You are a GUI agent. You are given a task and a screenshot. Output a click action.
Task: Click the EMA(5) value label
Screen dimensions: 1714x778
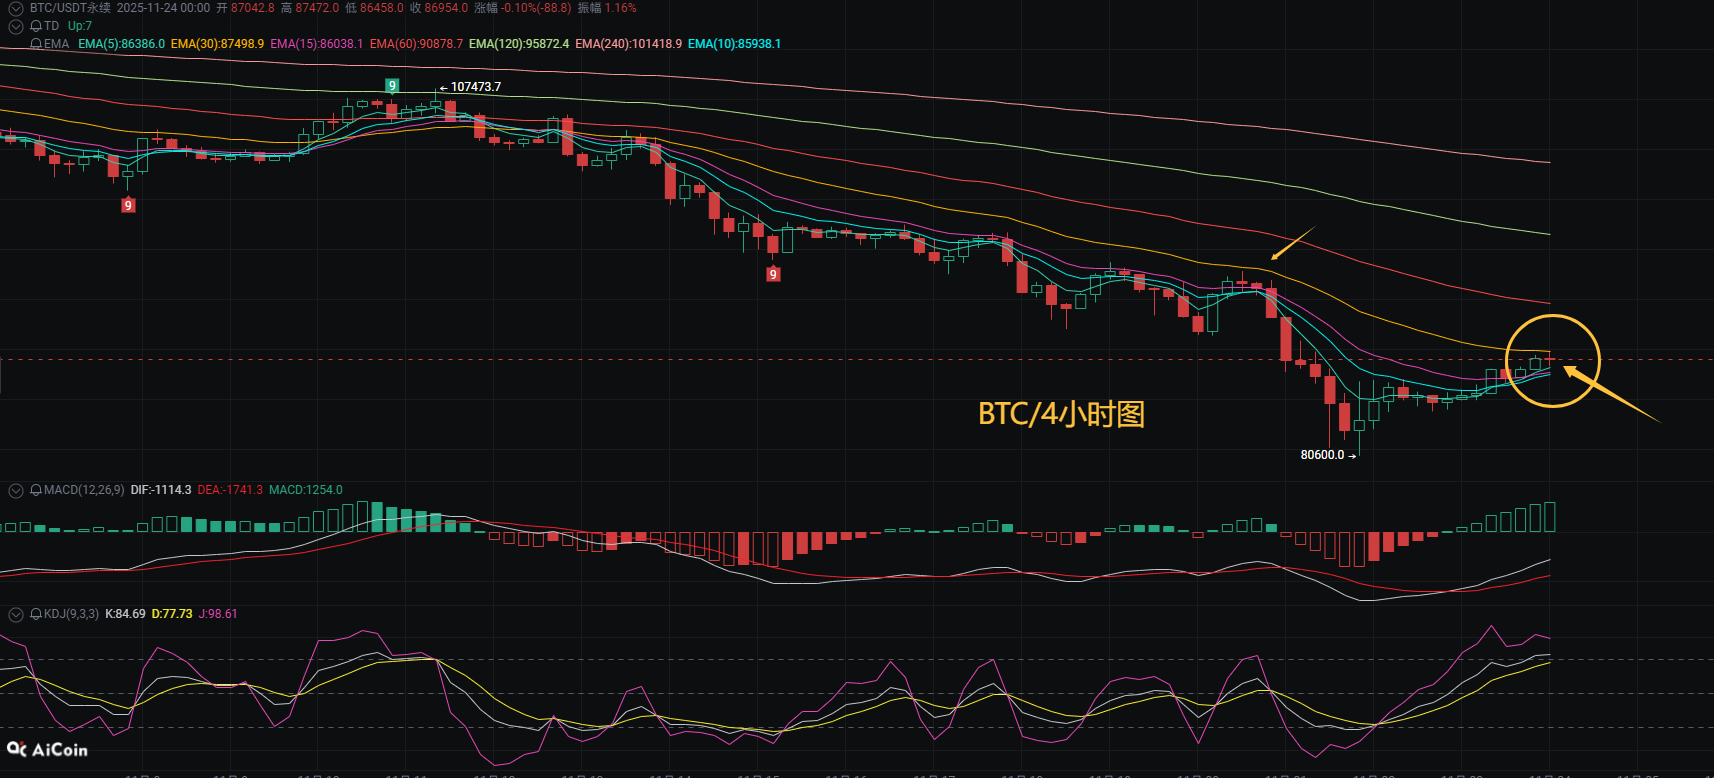click(121, 44)
